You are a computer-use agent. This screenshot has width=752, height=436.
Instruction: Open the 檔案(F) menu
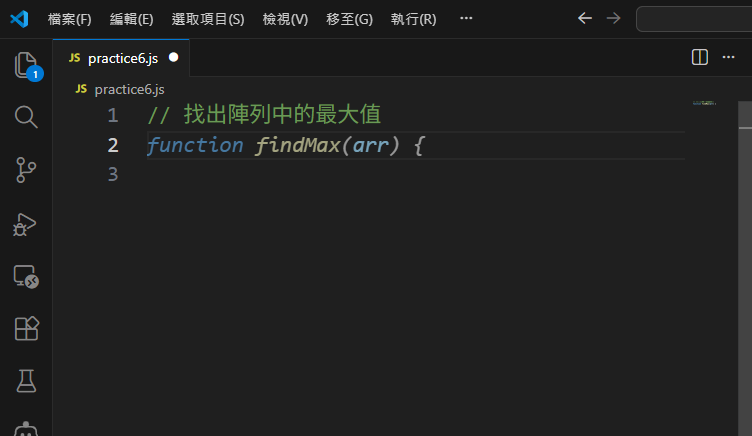pyautogui.click(x=69, y=19)
